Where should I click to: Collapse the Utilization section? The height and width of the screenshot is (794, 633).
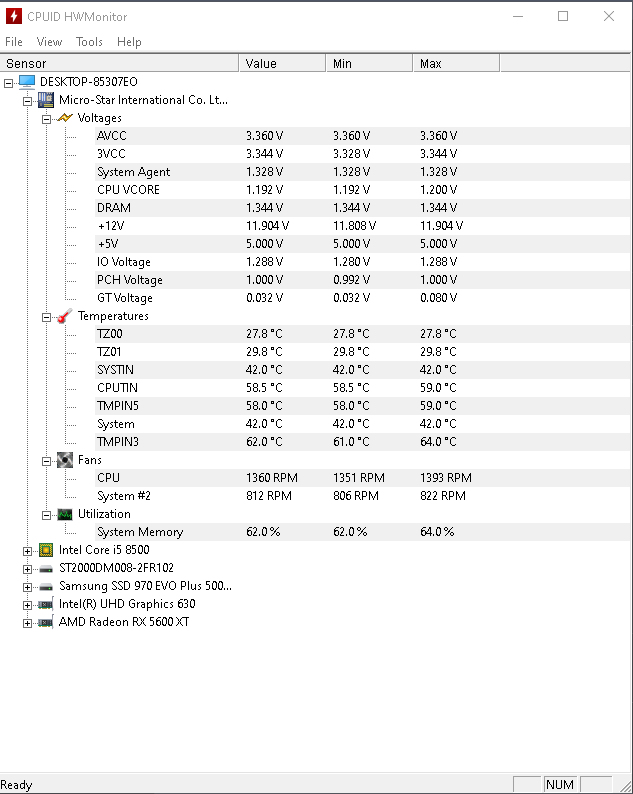tap(46, 515)
